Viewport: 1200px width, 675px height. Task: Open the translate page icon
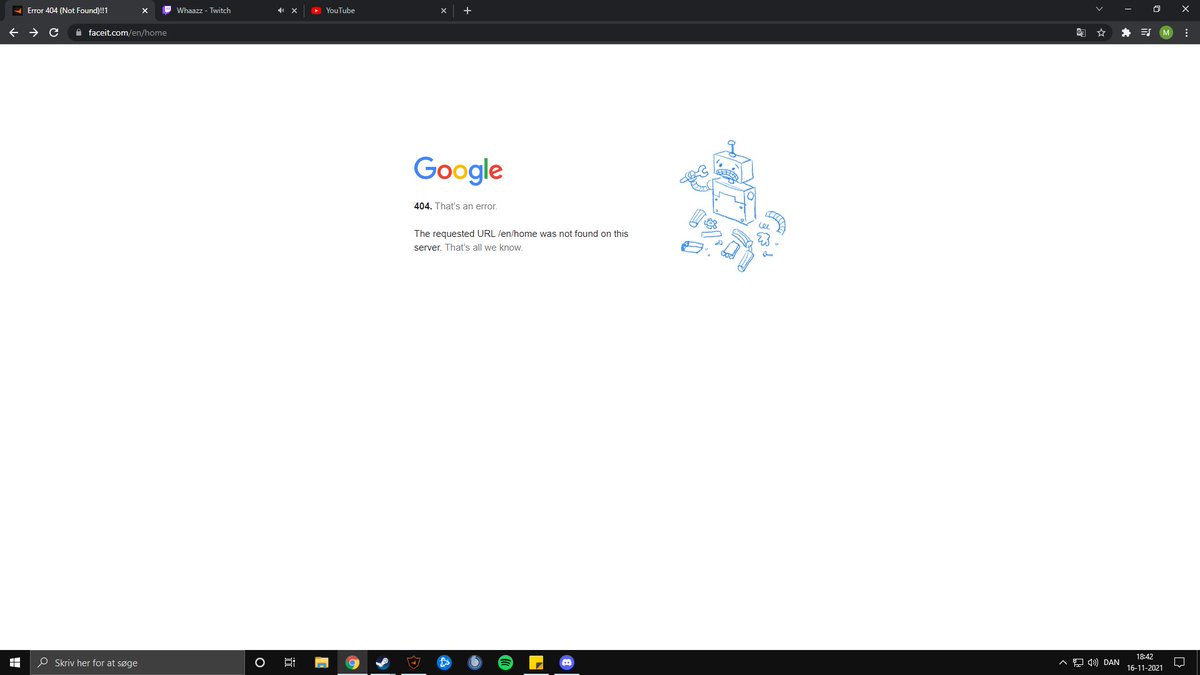point(1080,32)
